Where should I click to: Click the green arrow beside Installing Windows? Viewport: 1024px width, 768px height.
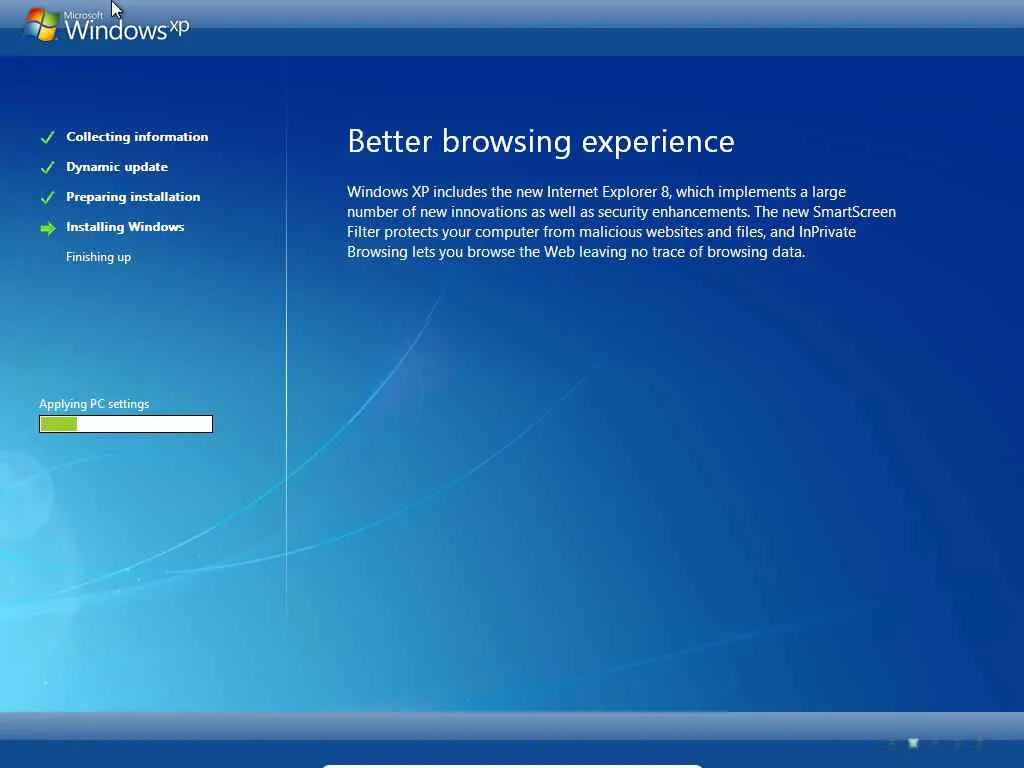coord(48,228)
